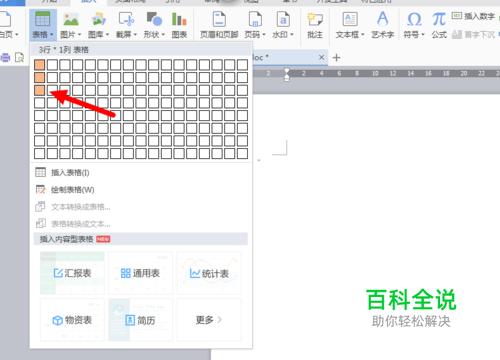Select the third highlighted cell in first grid column
The height and width of the screenshot is (360, 500).
(39, 90)
